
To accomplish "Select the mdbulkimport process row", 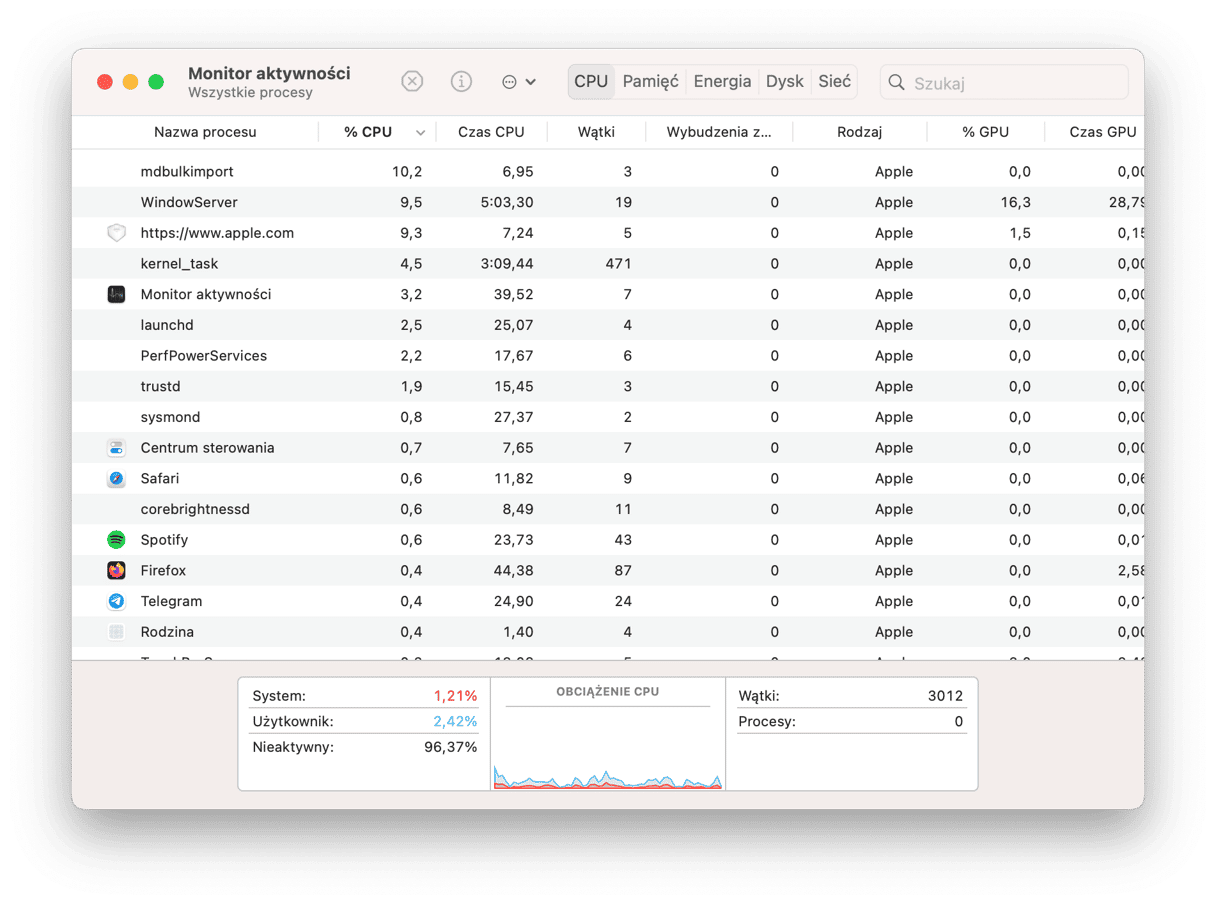I will point(608,172).
